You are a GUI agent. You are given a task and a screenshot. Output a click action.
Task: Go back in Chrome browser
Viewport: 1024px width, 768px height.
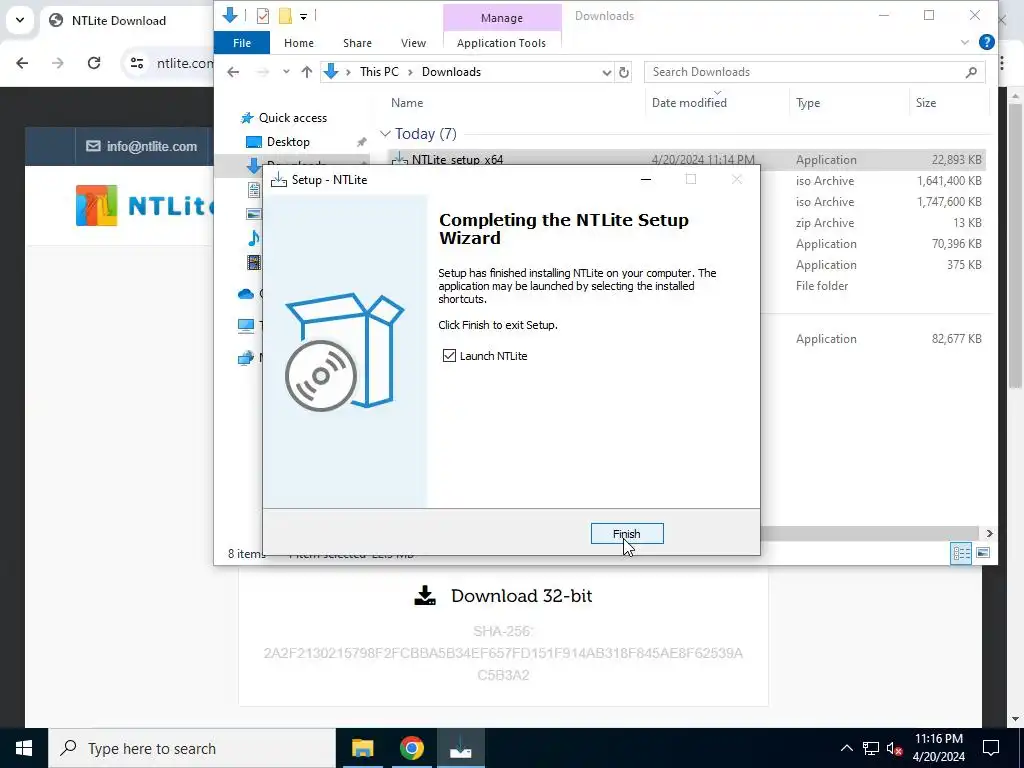(22, 63)
